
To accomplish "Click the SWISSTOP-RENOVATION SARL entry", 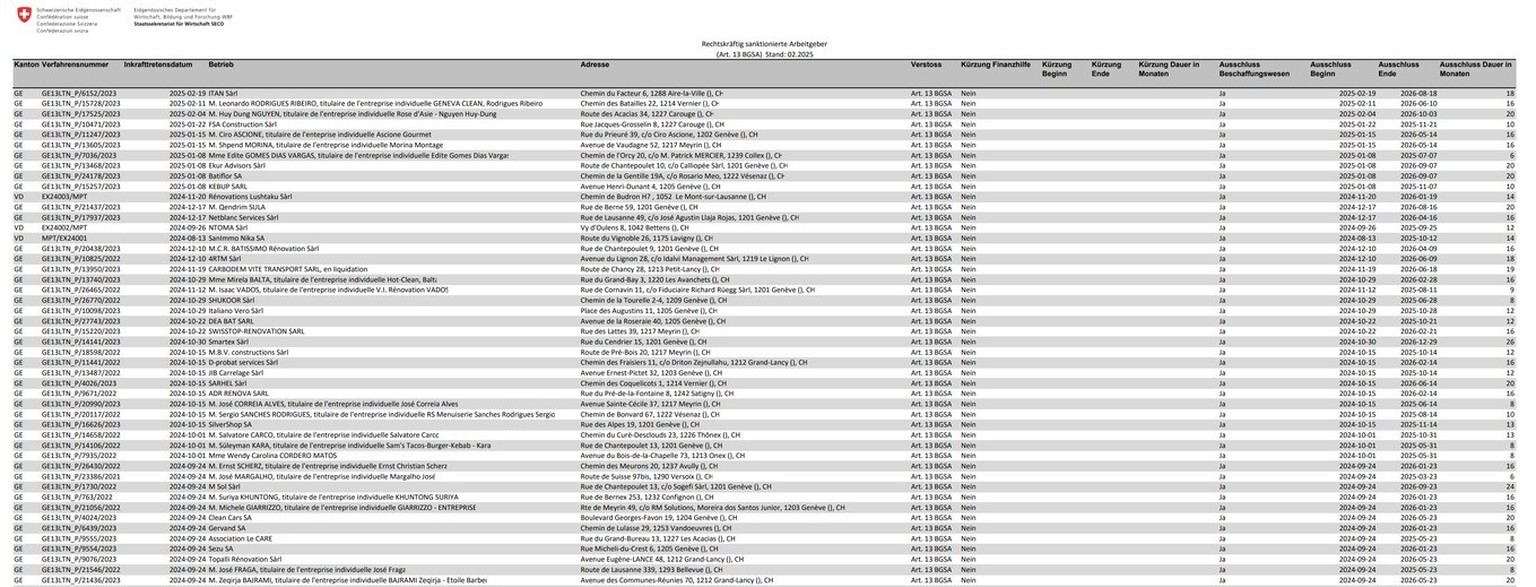I will tap(256, 331).
